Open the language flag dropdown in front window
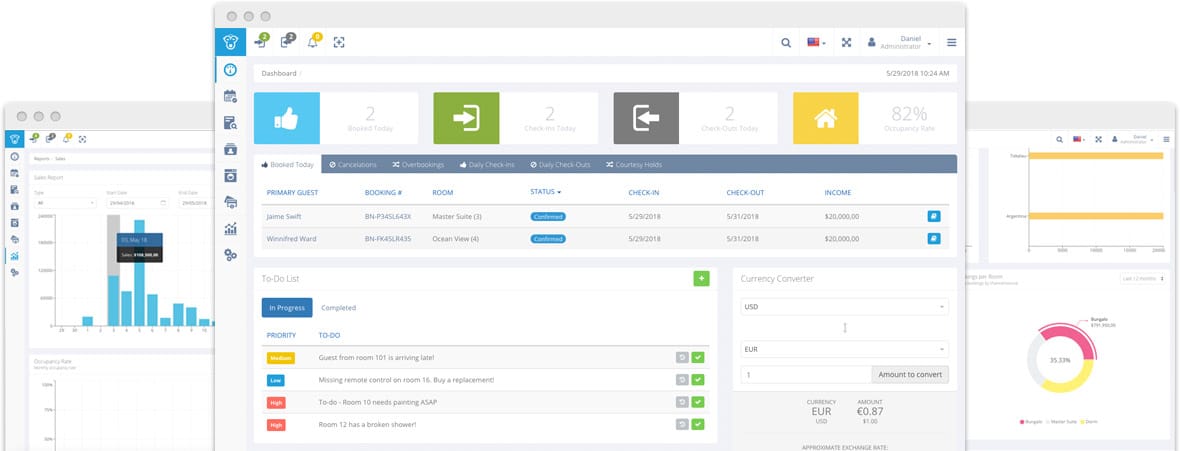The width and height of the screenshot is (1180, 451). pyautogui.click(x=816, y=43)
